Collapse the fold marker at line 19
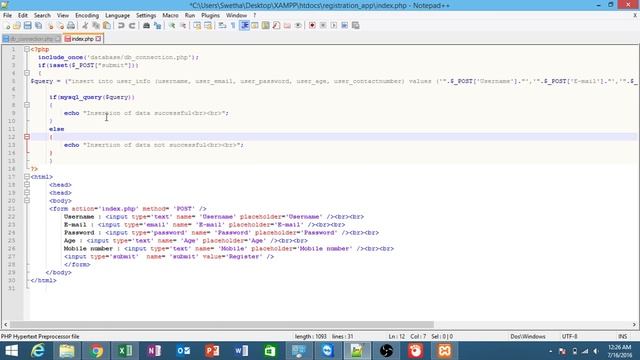 coord(27,193)
